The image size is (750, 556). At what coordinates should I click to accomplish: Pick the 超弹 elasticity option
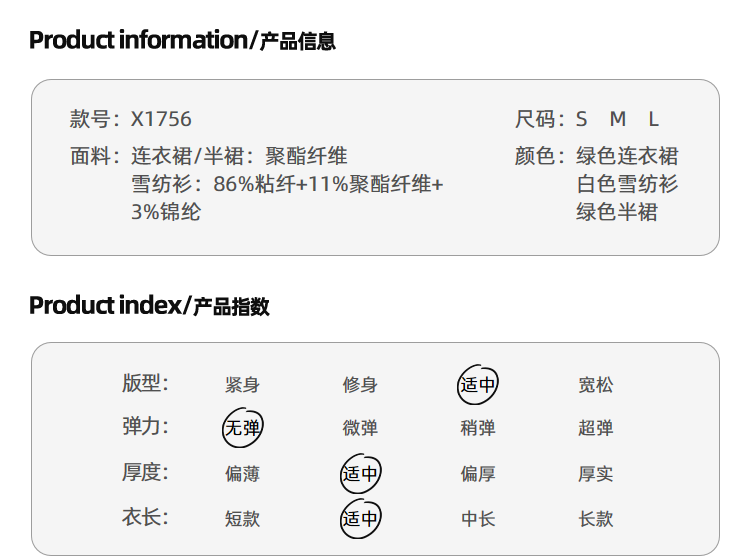pyautogui.click(x=596, y=428)
